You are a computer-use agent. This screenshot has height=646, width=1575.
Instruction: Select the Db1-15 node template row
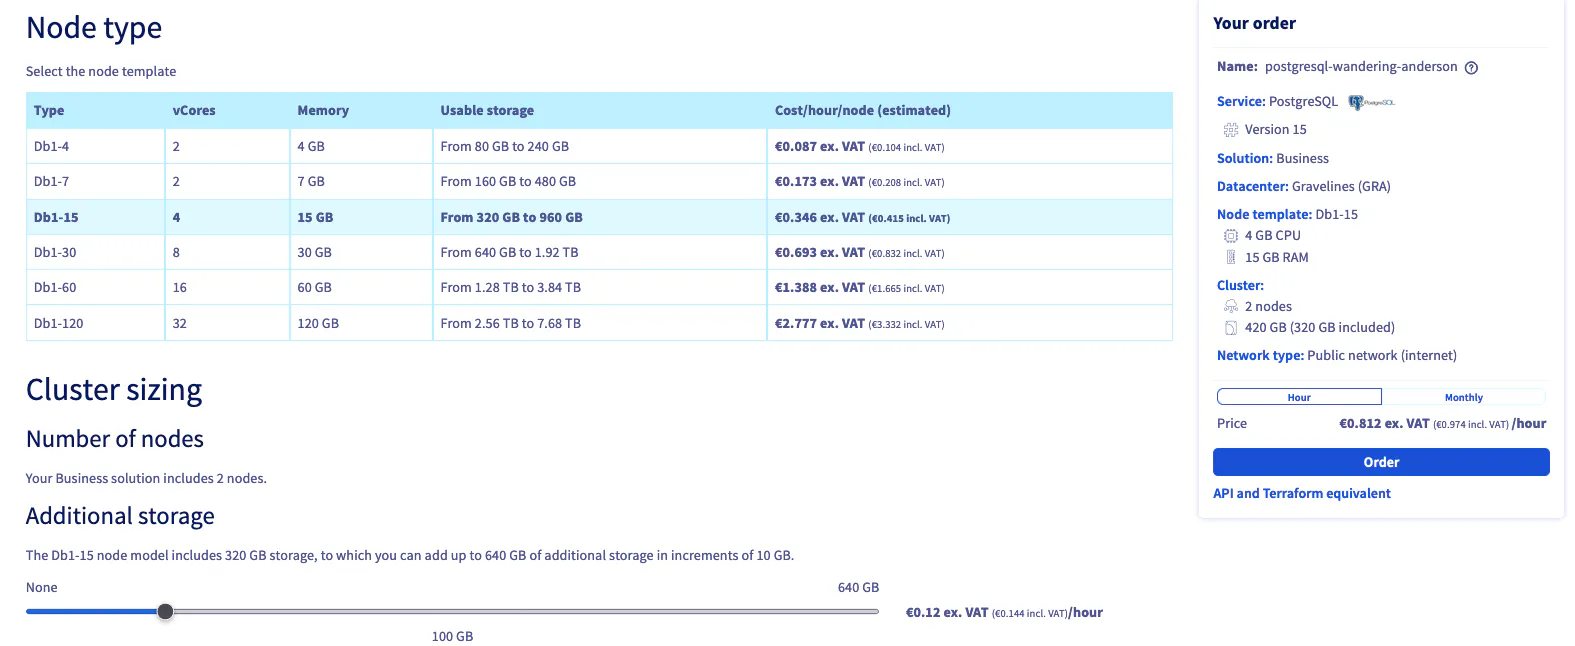click(x=599, y=217)
